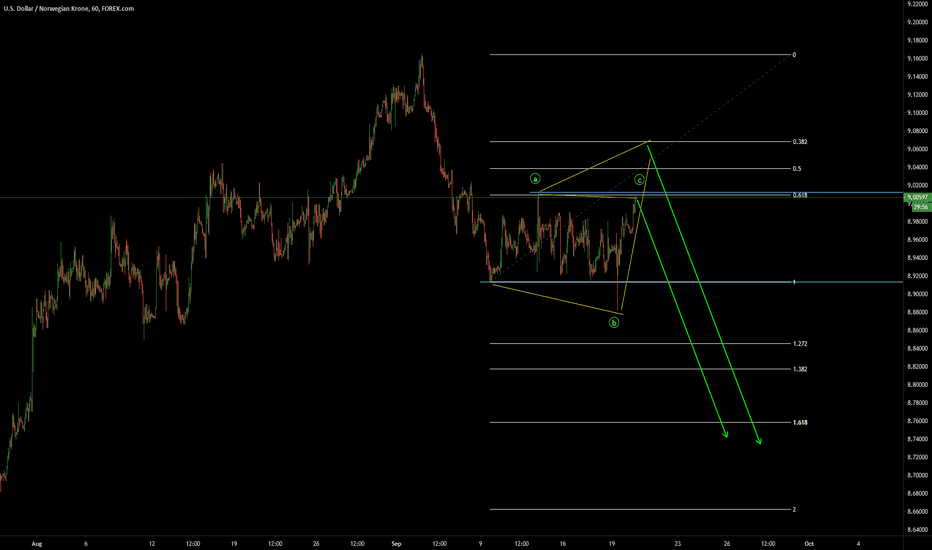Viewport: 932px width, 550px height.
Task: Click the Fibonacci level label 1.272
Action: pos(799,344)
